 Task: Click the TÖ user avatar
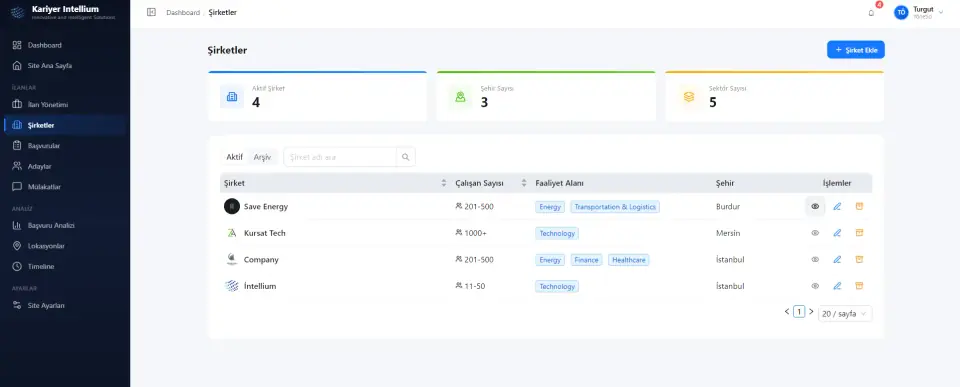(901, 12)
